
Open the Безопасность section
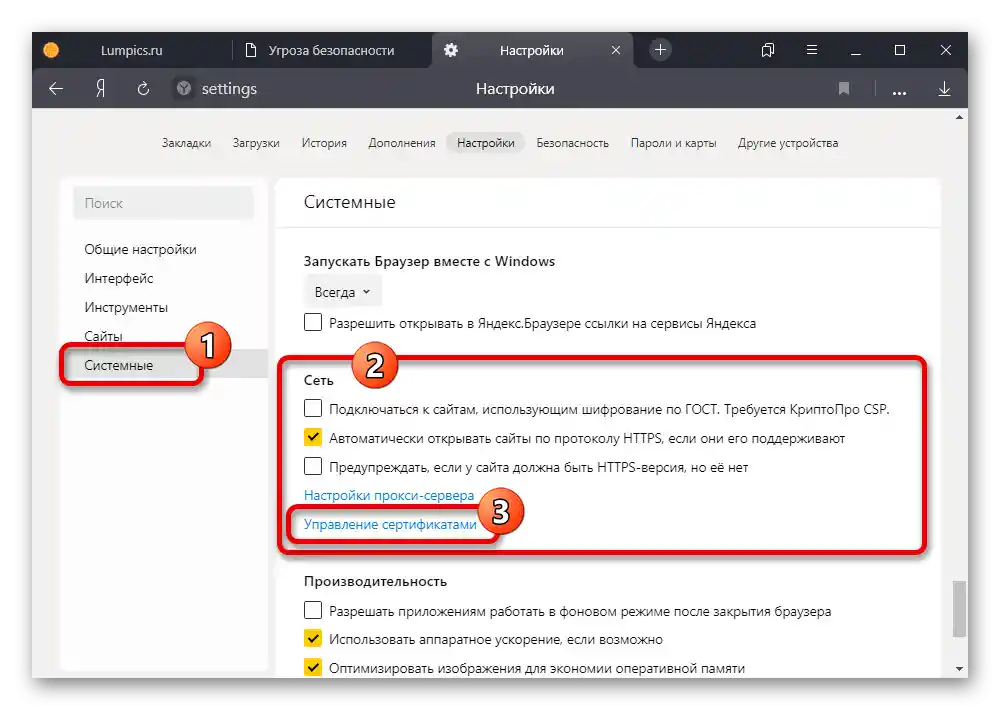pos(573,143)
